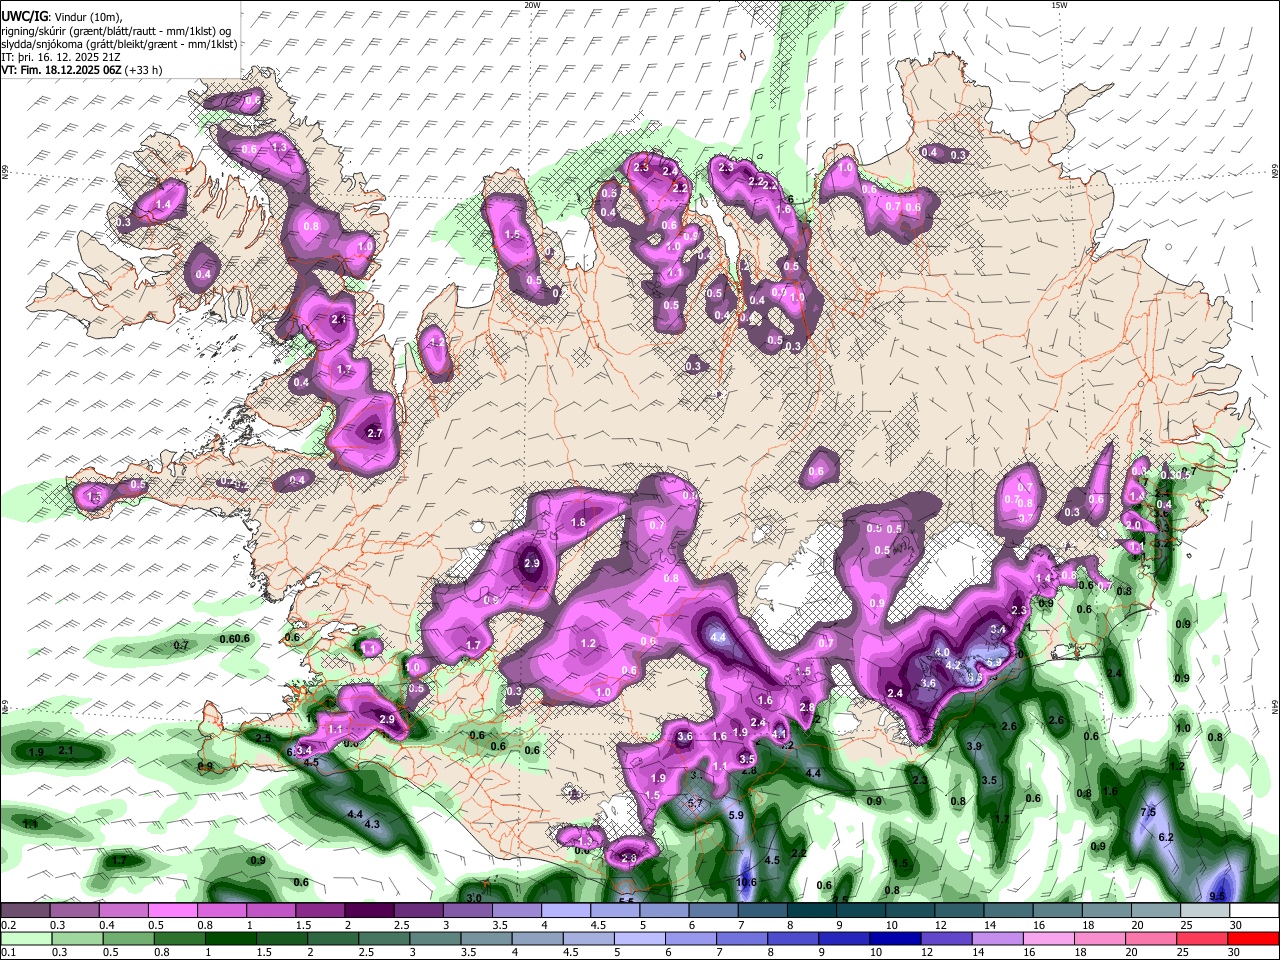Screen dimensions: 1280x960
Task: Pick the bright red swatch above 30 in rain legend
Action: click(x=1255, y=938)
